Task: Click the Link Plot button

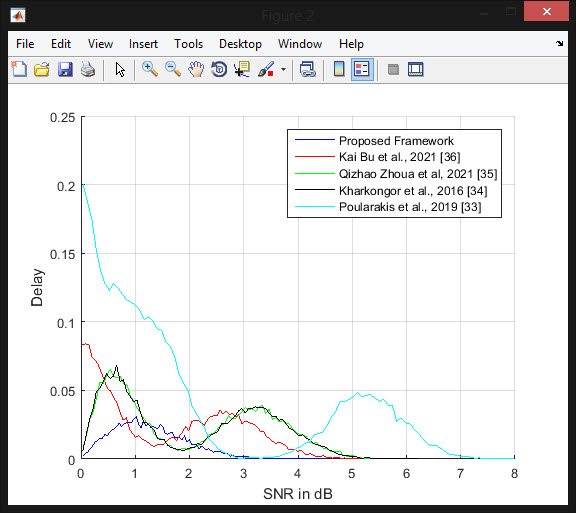Action: 307,69
